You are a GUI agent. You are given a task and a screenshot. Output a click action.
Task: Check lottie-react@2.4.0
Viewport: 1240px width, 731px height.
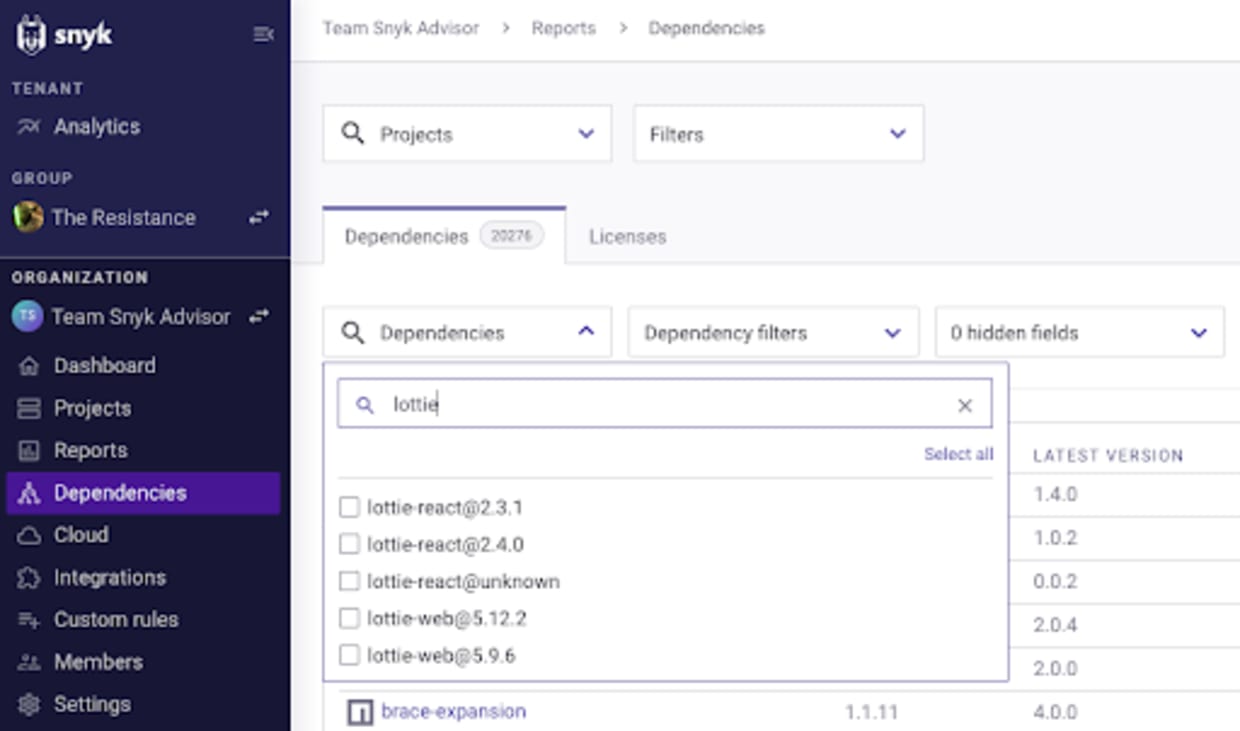coord(349,545)
